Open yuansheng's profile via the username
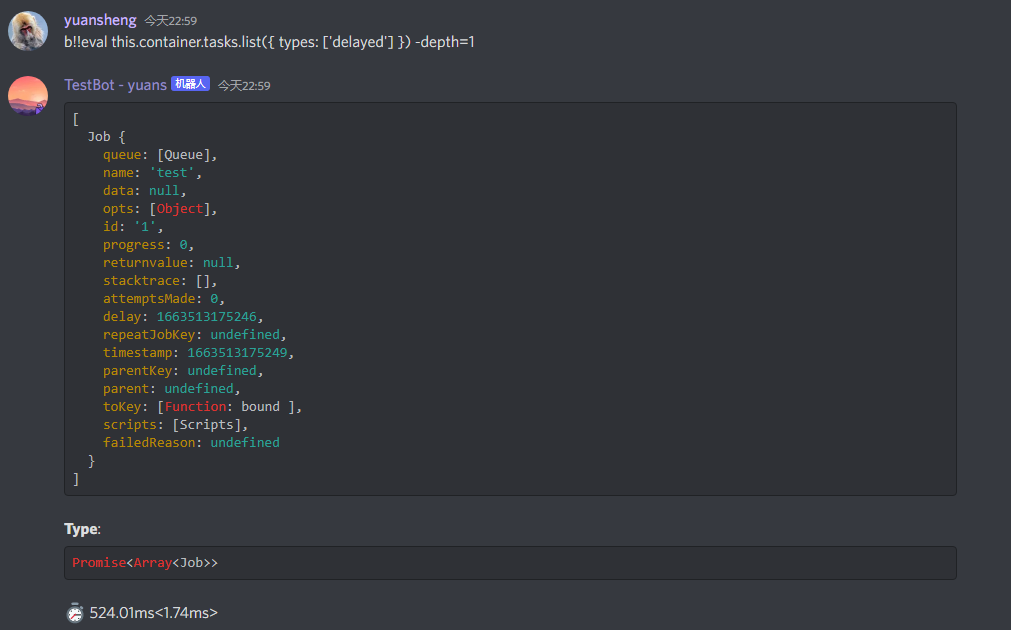Viewport: 1011px width, 630px height. [x=99, y=19]
